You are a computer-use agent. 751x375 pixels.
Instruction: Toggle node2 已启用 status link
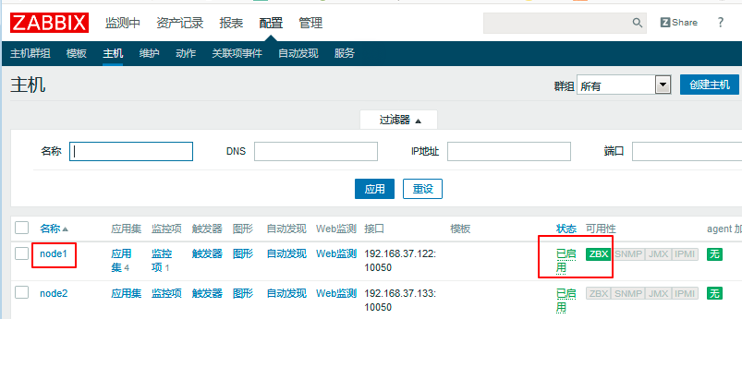tap(566, 300)
